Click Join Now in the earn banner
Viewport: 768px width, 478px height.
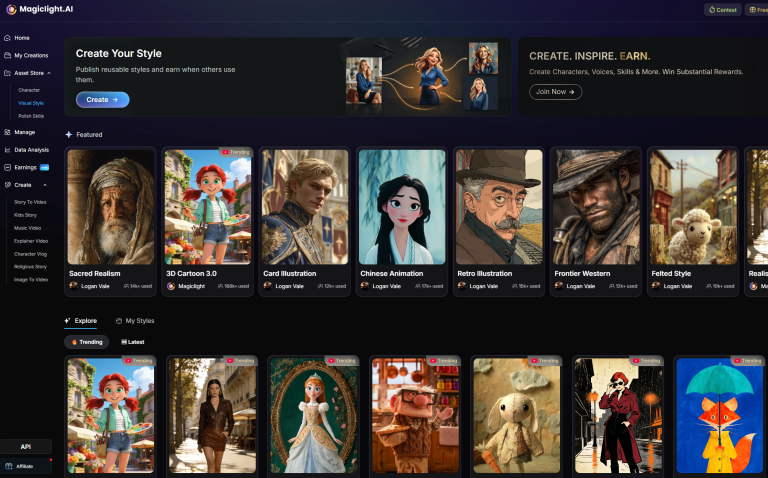[555, 92]
